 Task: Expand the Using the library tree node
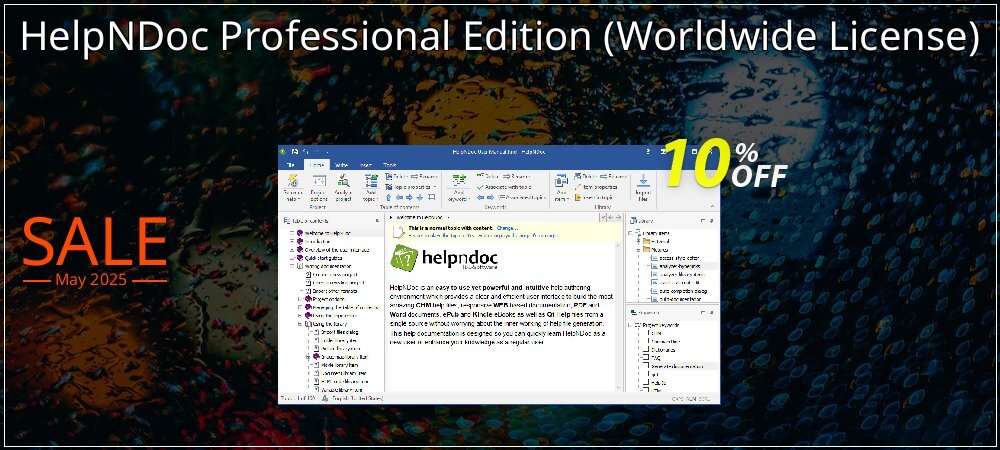pos(300,324)
